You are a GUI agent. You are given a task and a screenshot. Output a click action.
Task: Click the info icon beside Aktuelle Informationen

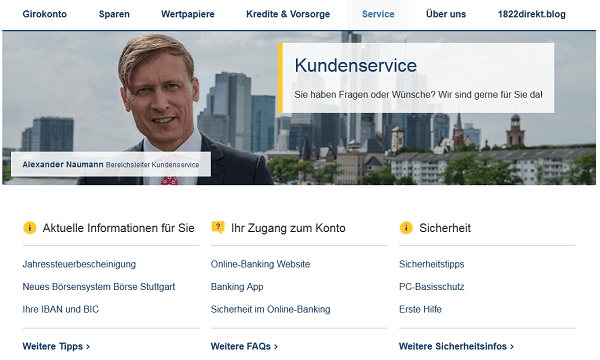click(x=29, y=228)
